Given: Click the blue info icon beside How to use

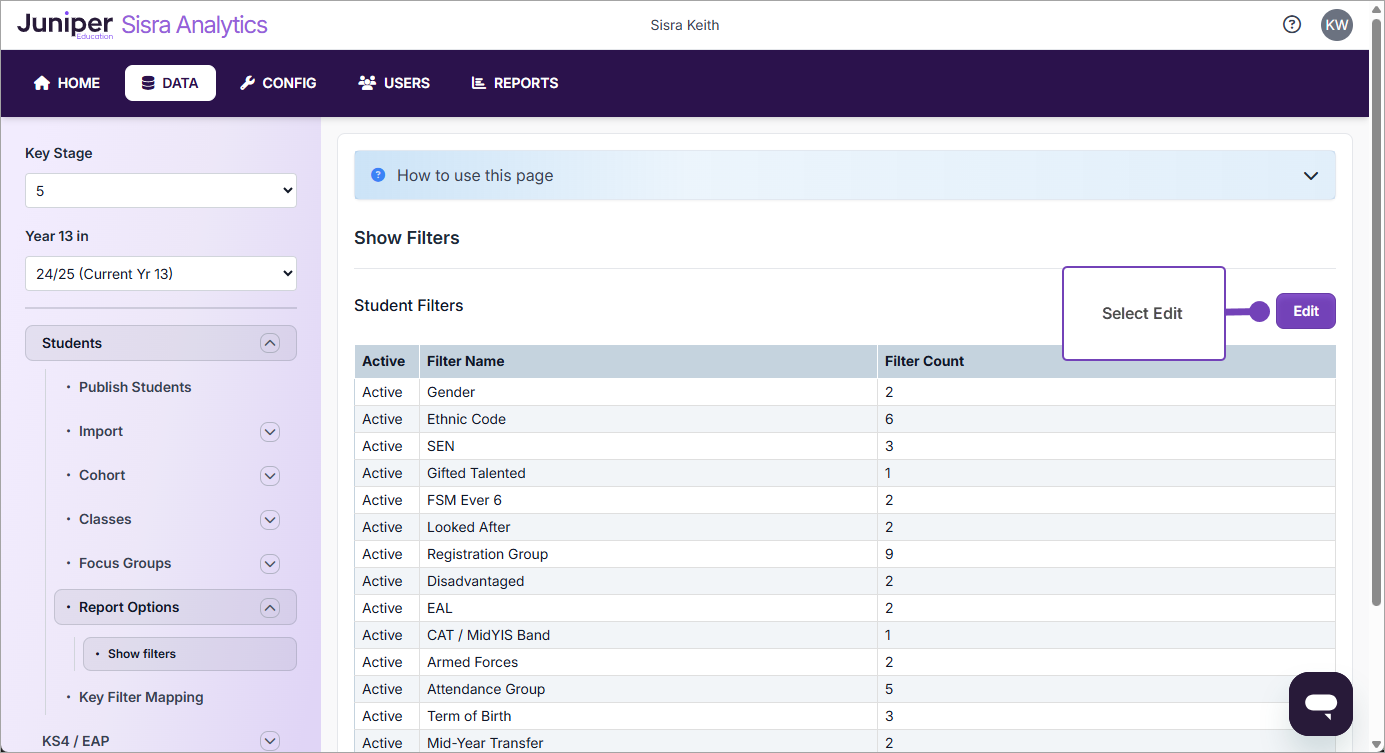Looking at the screenshot, I should [377, 174].
